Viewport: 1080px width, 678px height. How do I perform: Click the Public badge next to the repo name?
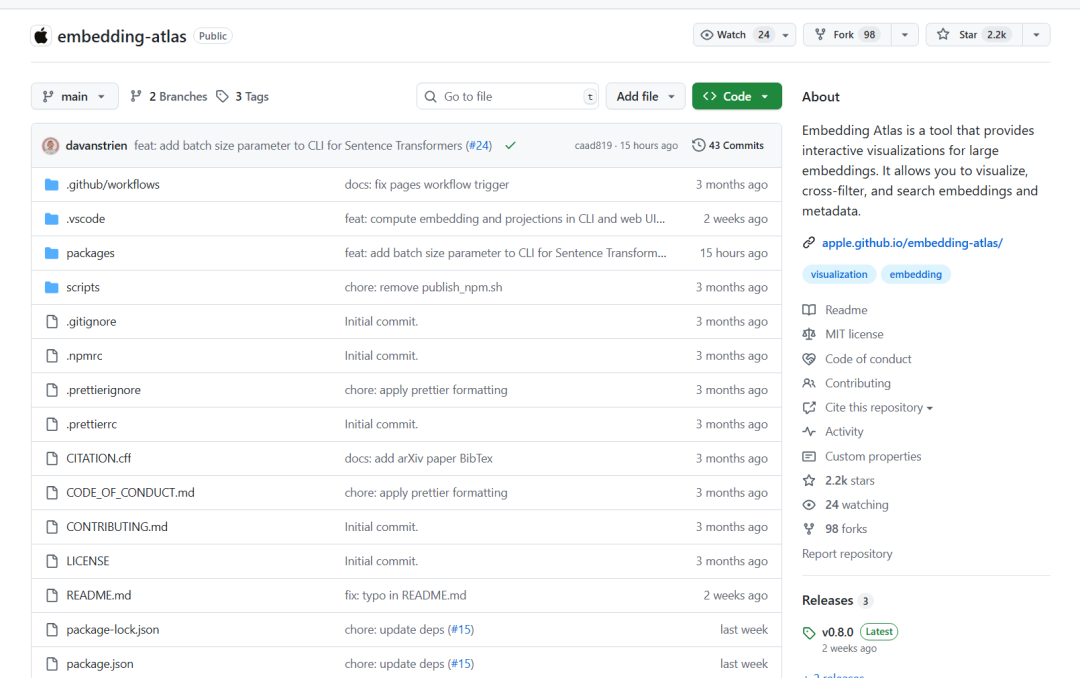(x=212, y=35)
